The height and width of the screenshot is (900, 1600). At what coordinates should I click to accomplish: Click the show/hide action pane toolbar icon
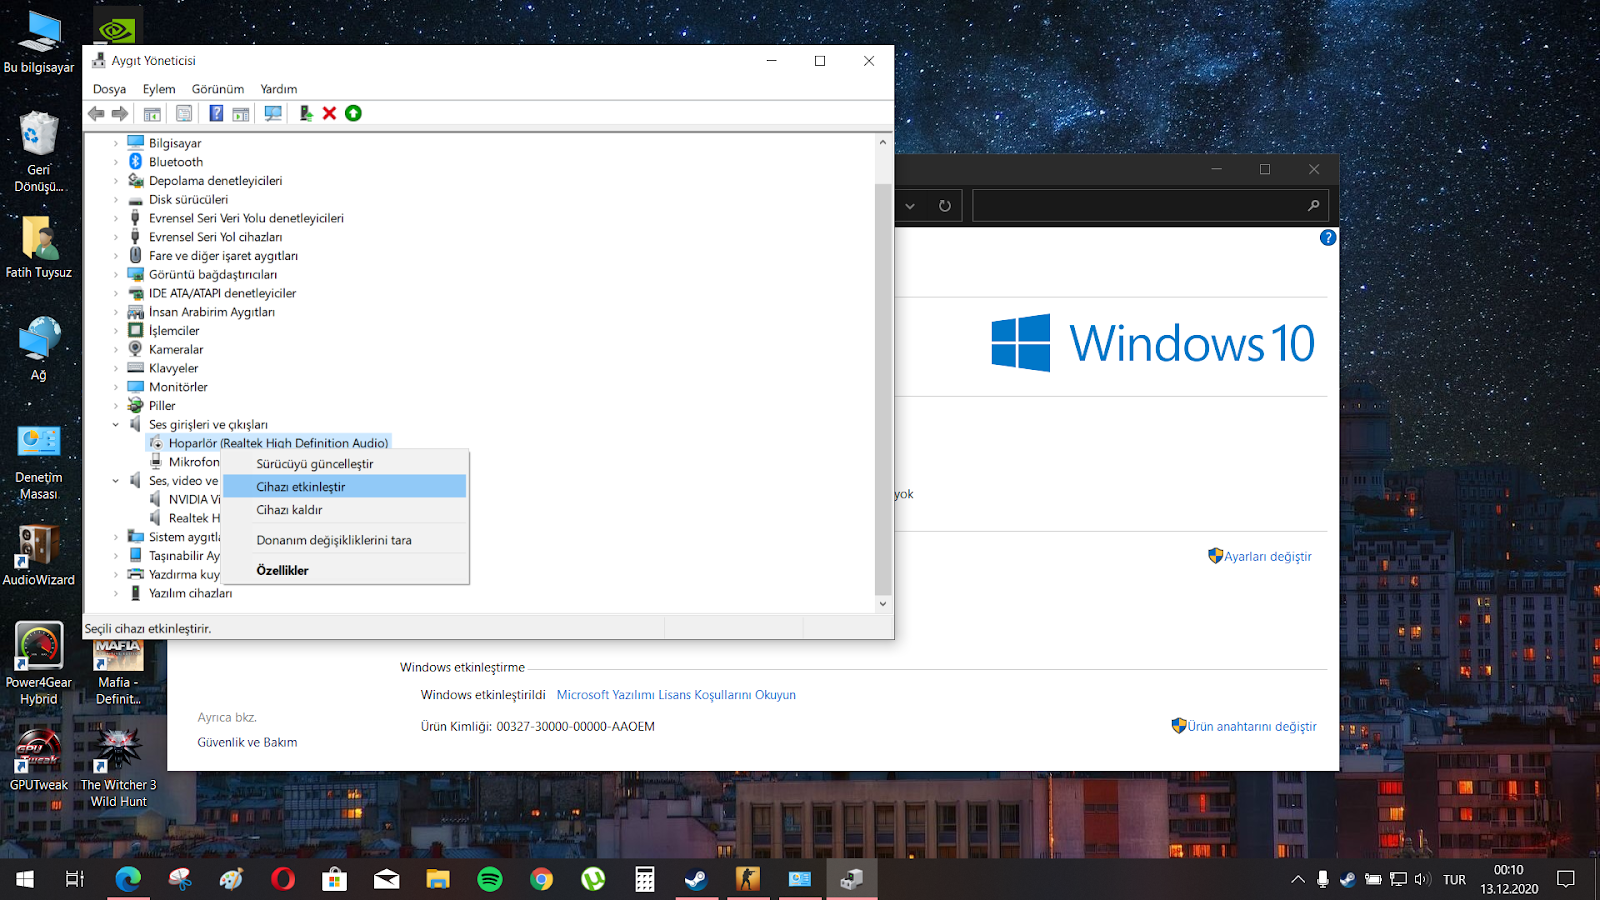[241, 114]
